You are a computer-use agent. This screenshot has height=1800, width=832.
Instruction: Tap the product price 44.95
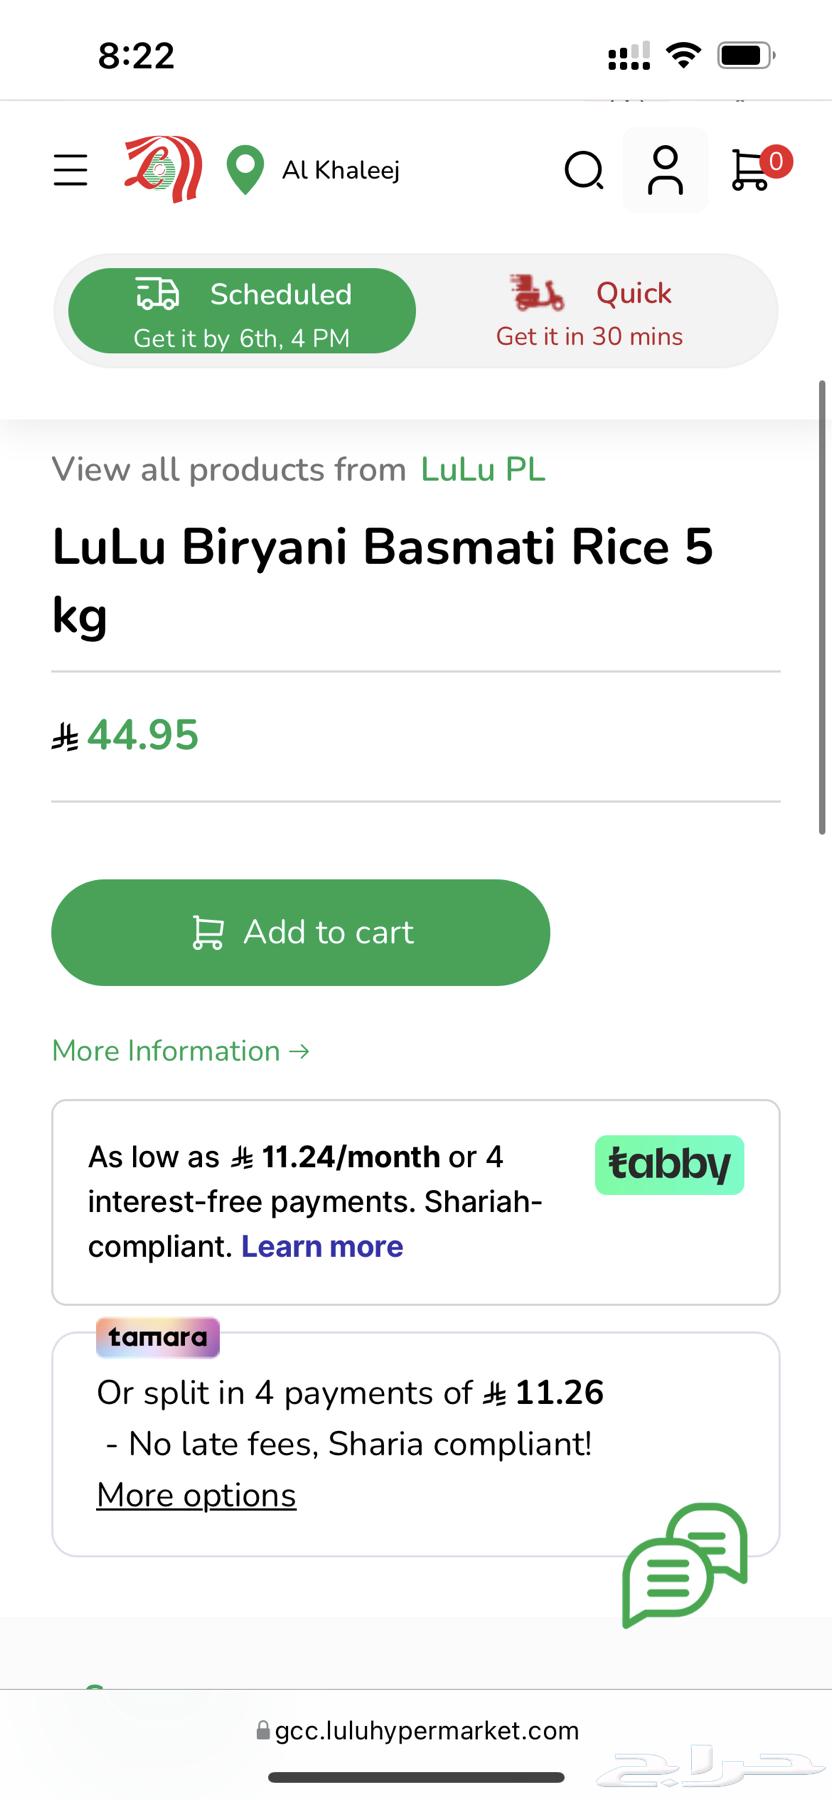[142, 736]
